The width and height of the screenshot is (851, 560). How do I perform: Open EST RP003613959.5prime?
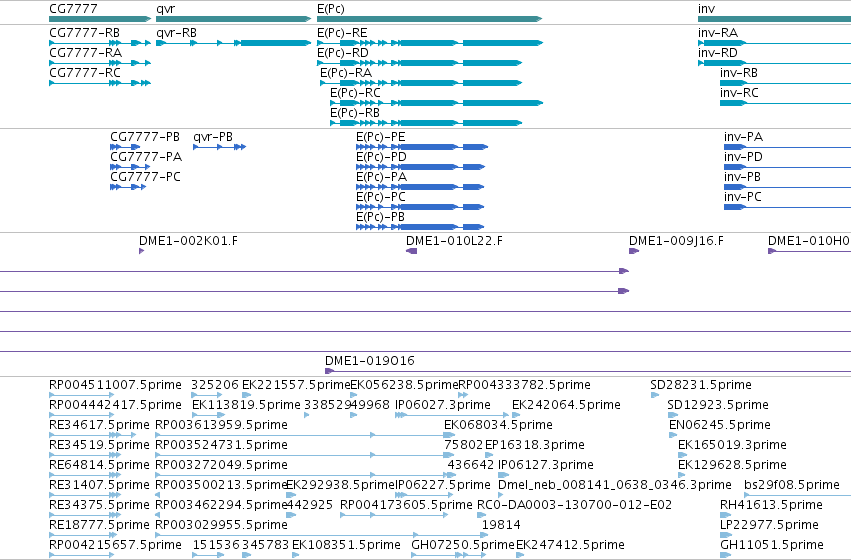pyautogui.click(x=305, y=435)
